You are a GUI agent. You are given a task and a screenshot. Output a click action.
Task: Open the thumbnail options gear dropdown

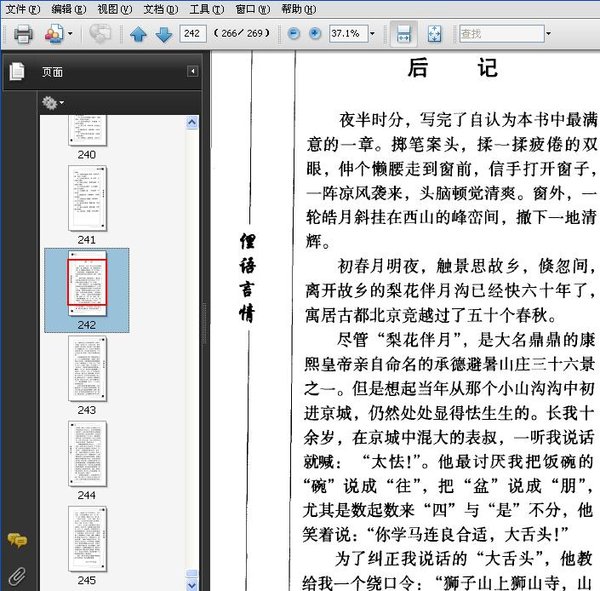coord(51,102)
